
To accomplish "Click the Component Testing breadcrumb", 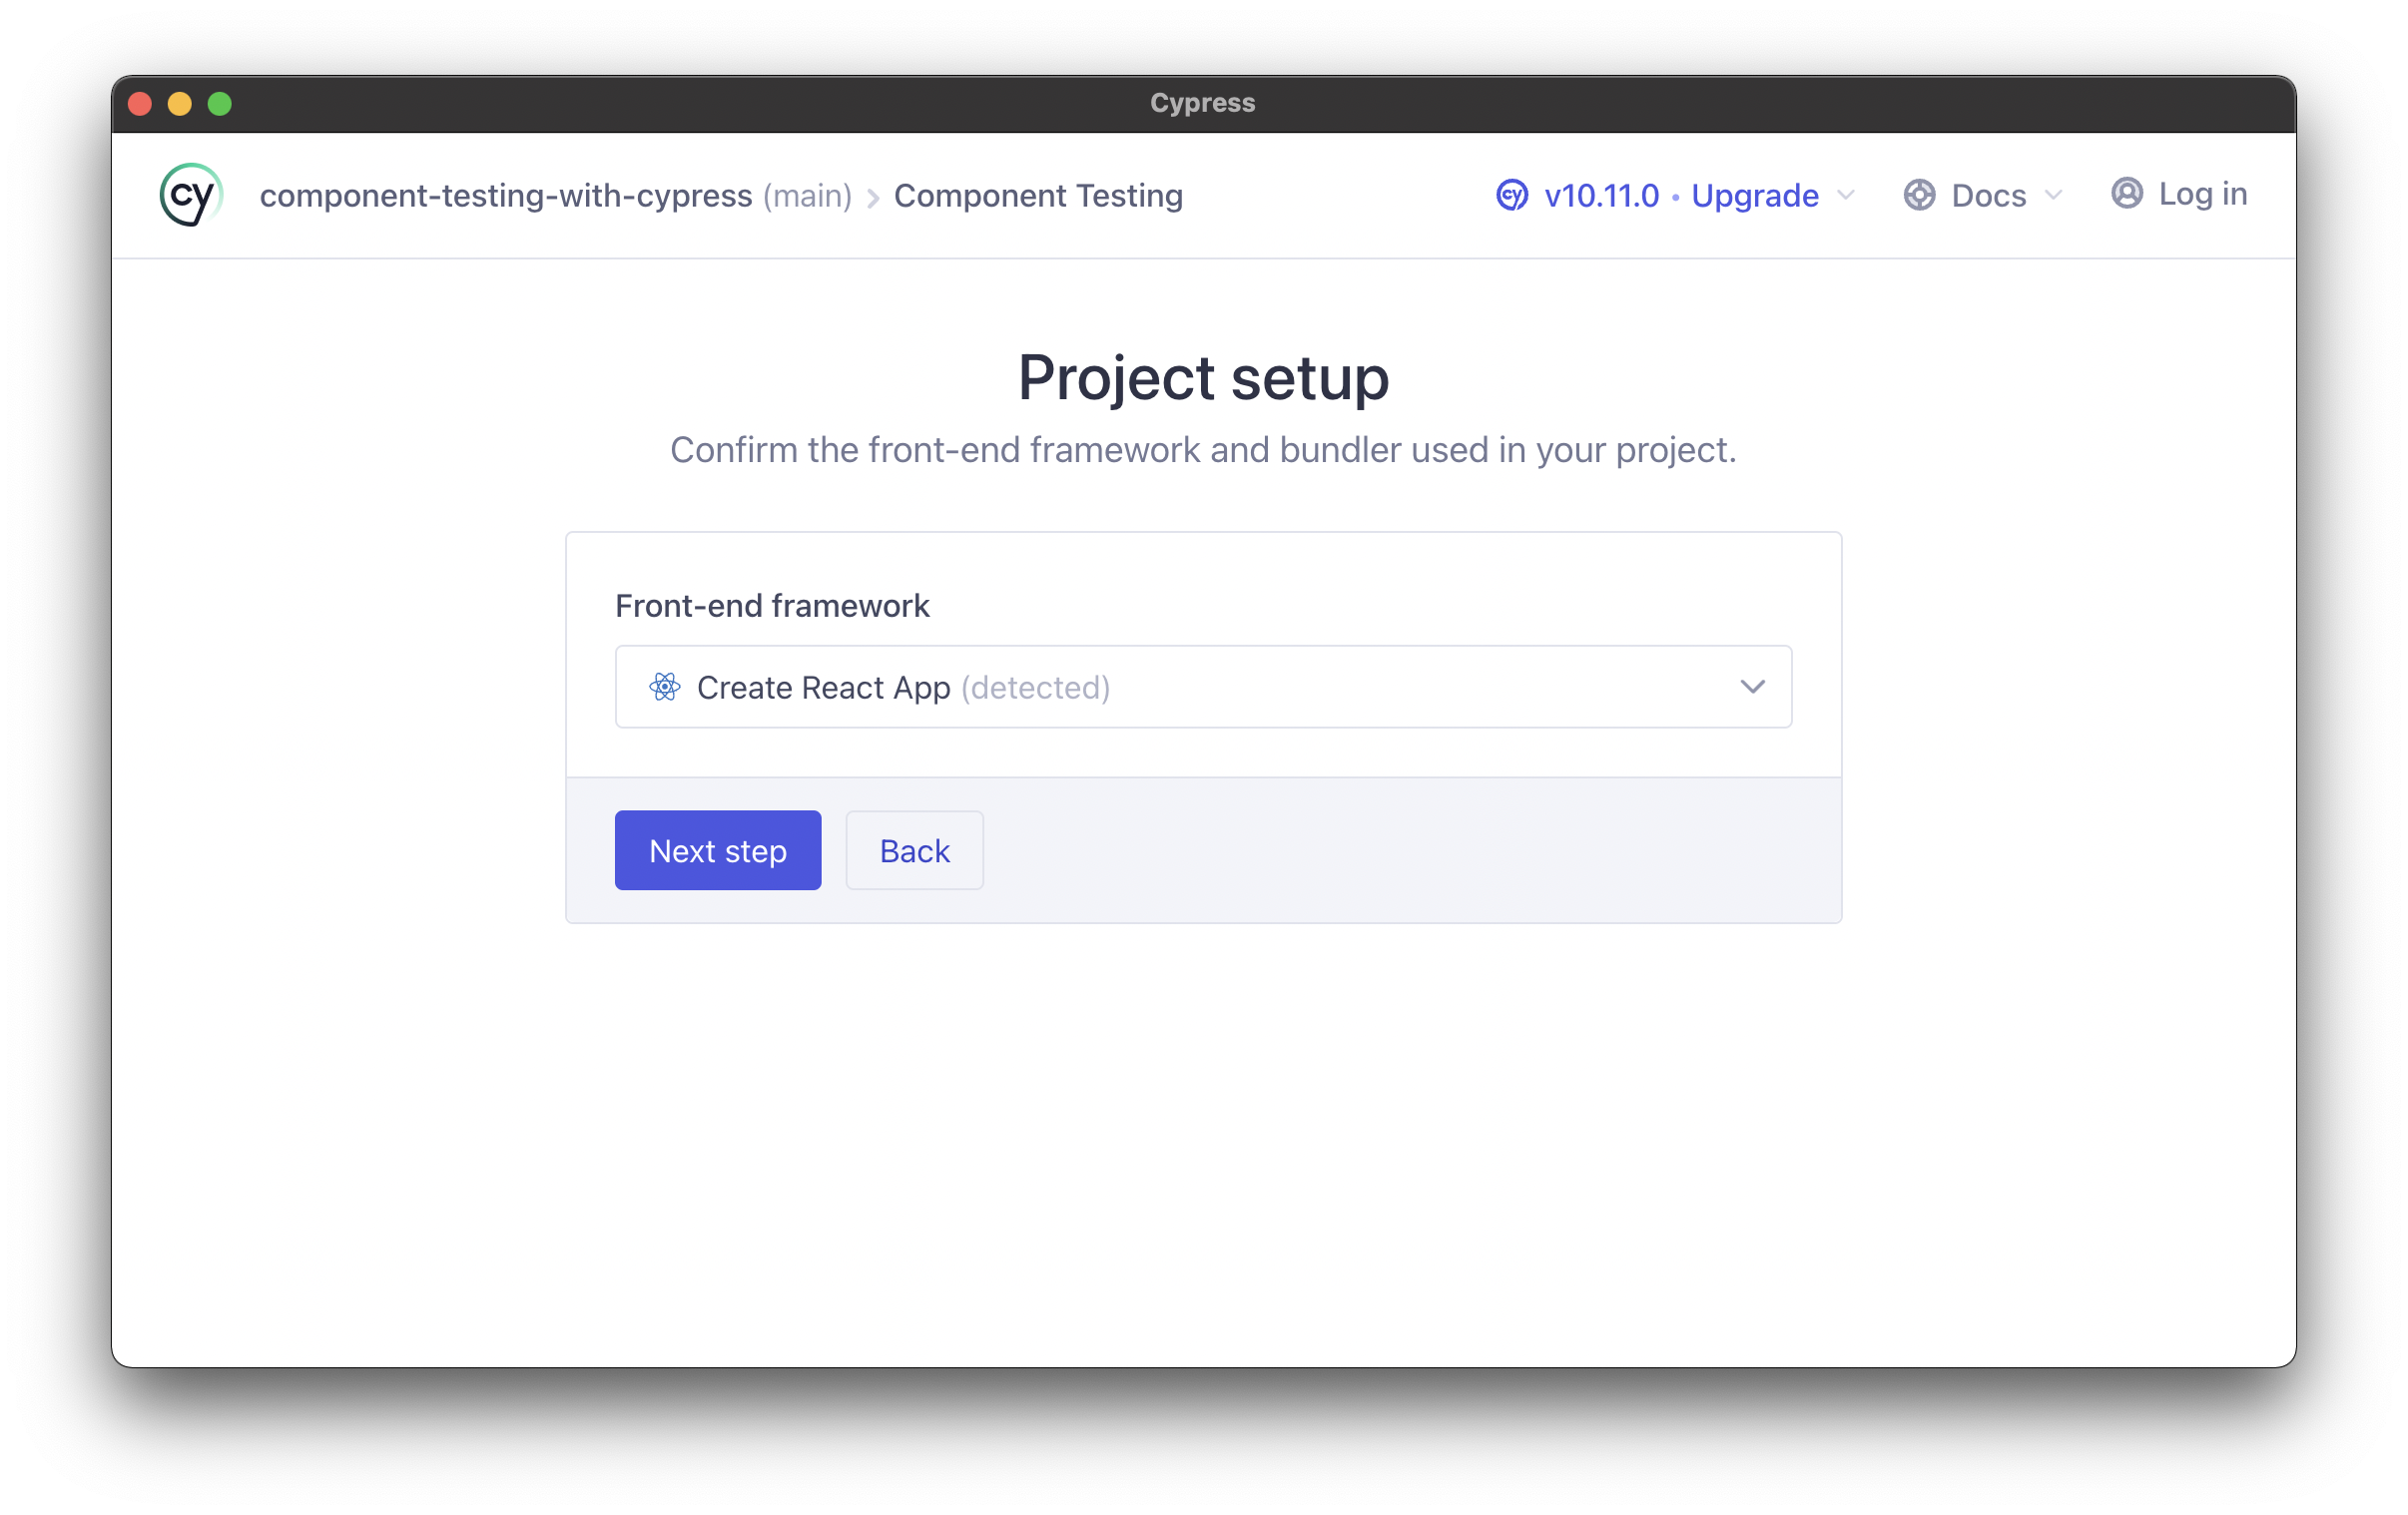I will 1038,196.
